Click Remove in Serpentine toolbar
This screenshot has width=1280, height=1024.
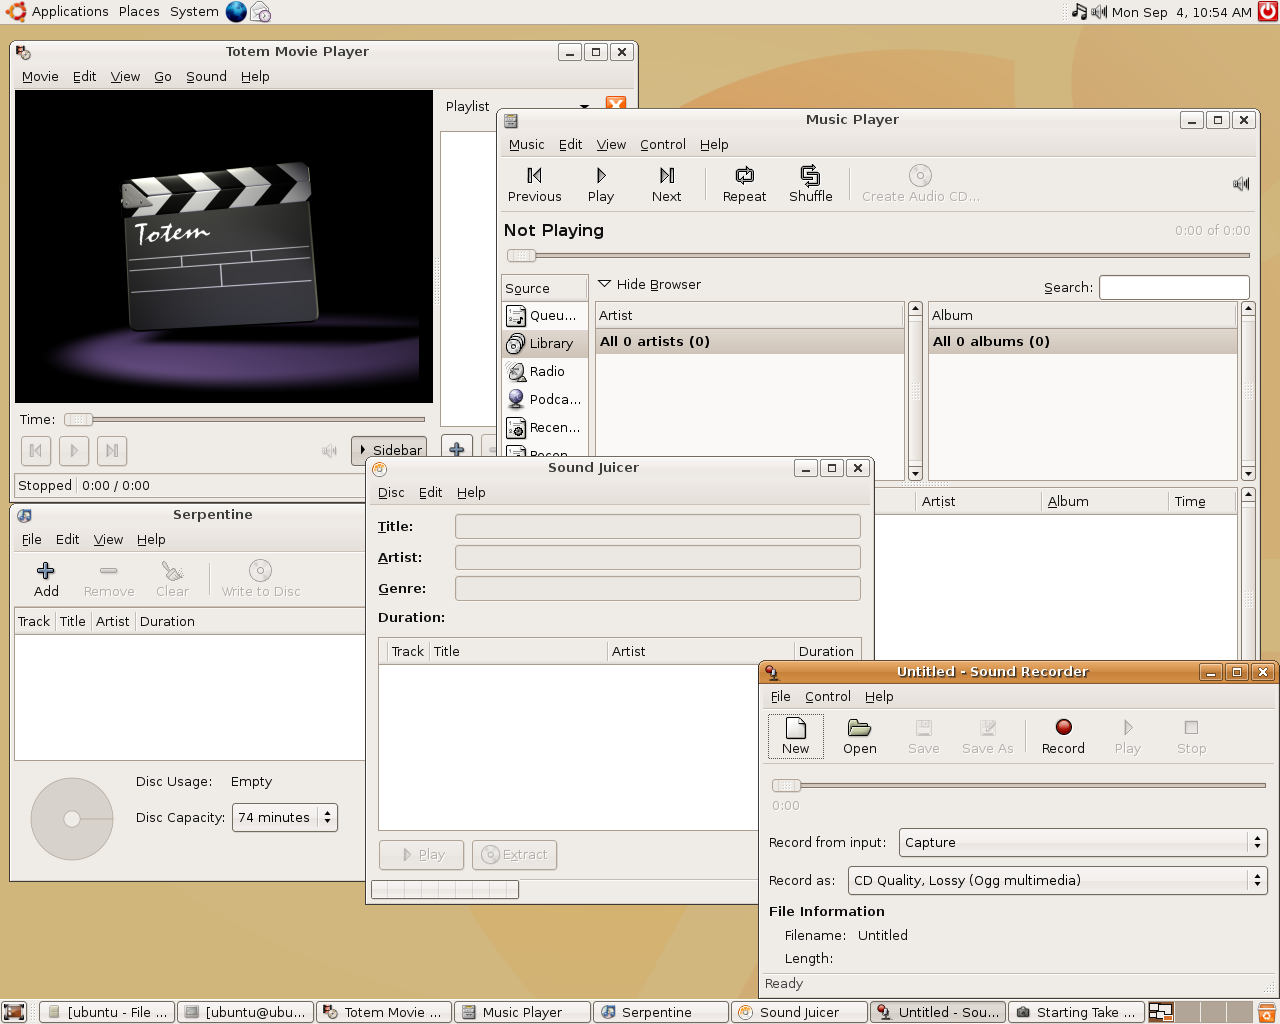point(109,579)
